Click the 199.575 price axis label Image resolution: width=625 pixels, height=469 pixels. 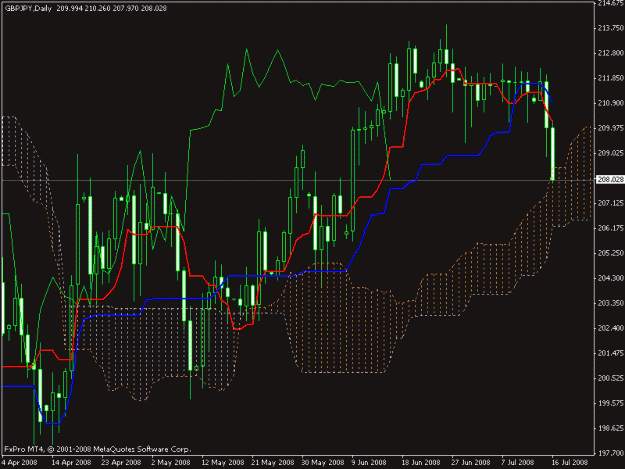pyautogui.click(x=610, y=403)
